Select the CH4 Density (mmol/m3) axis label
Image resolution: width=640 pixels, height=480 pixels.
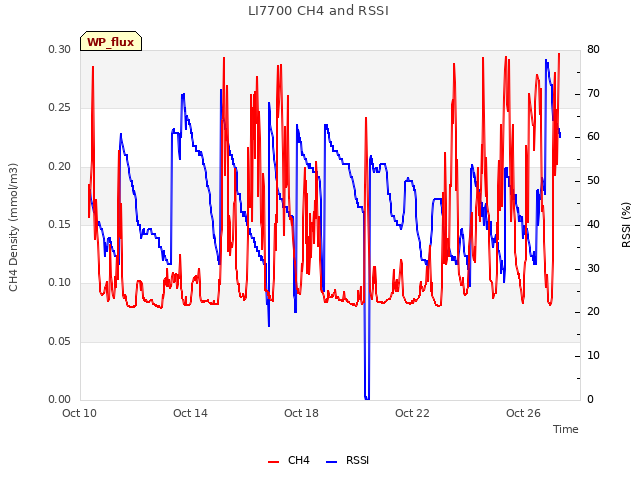13,227
